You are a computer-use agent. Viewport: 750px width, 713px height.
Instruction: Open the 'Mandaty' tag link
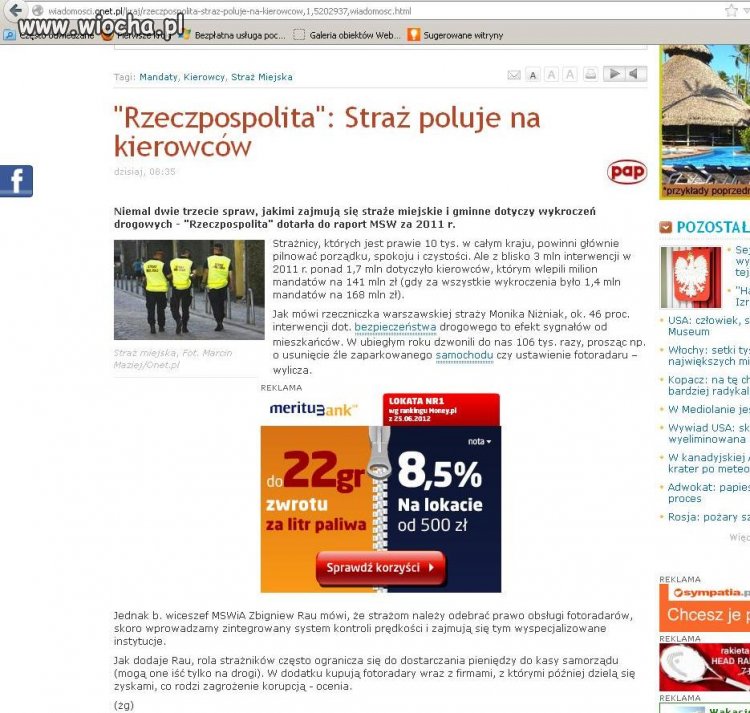click(158, 77)
